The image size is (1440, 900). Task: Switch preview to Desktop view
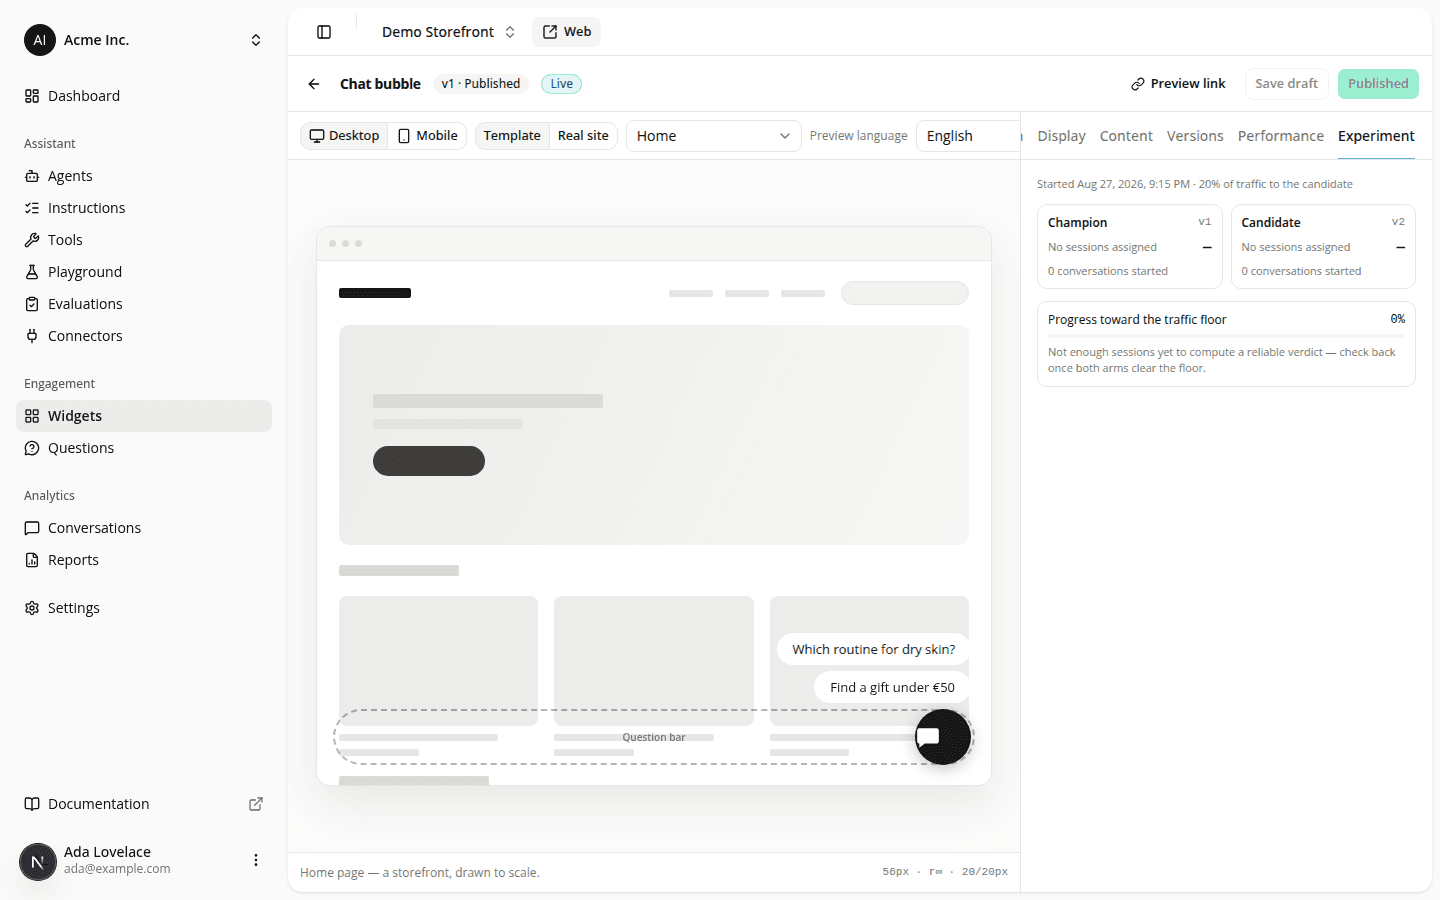(x=344, y=136)
